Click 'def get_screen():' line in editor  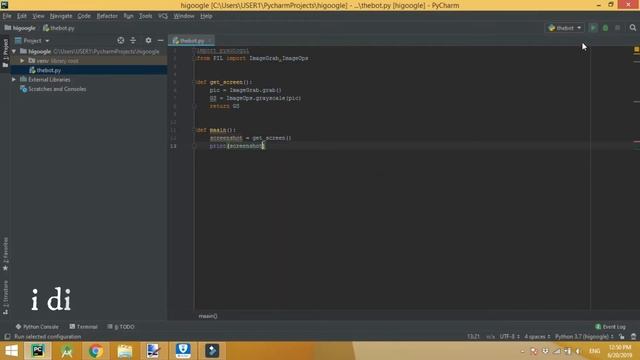tap(224, 82)
